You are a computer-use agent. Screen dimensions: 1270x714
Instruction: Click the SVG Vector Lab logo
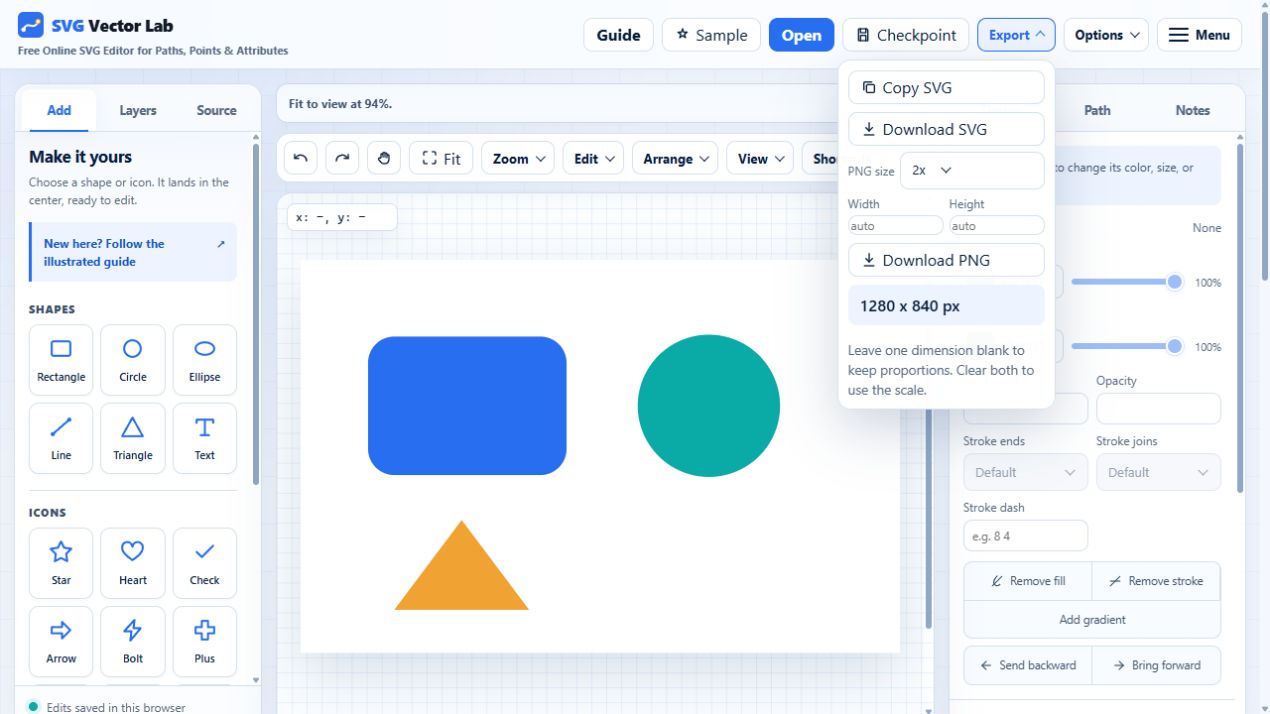(x=31, y=25)
